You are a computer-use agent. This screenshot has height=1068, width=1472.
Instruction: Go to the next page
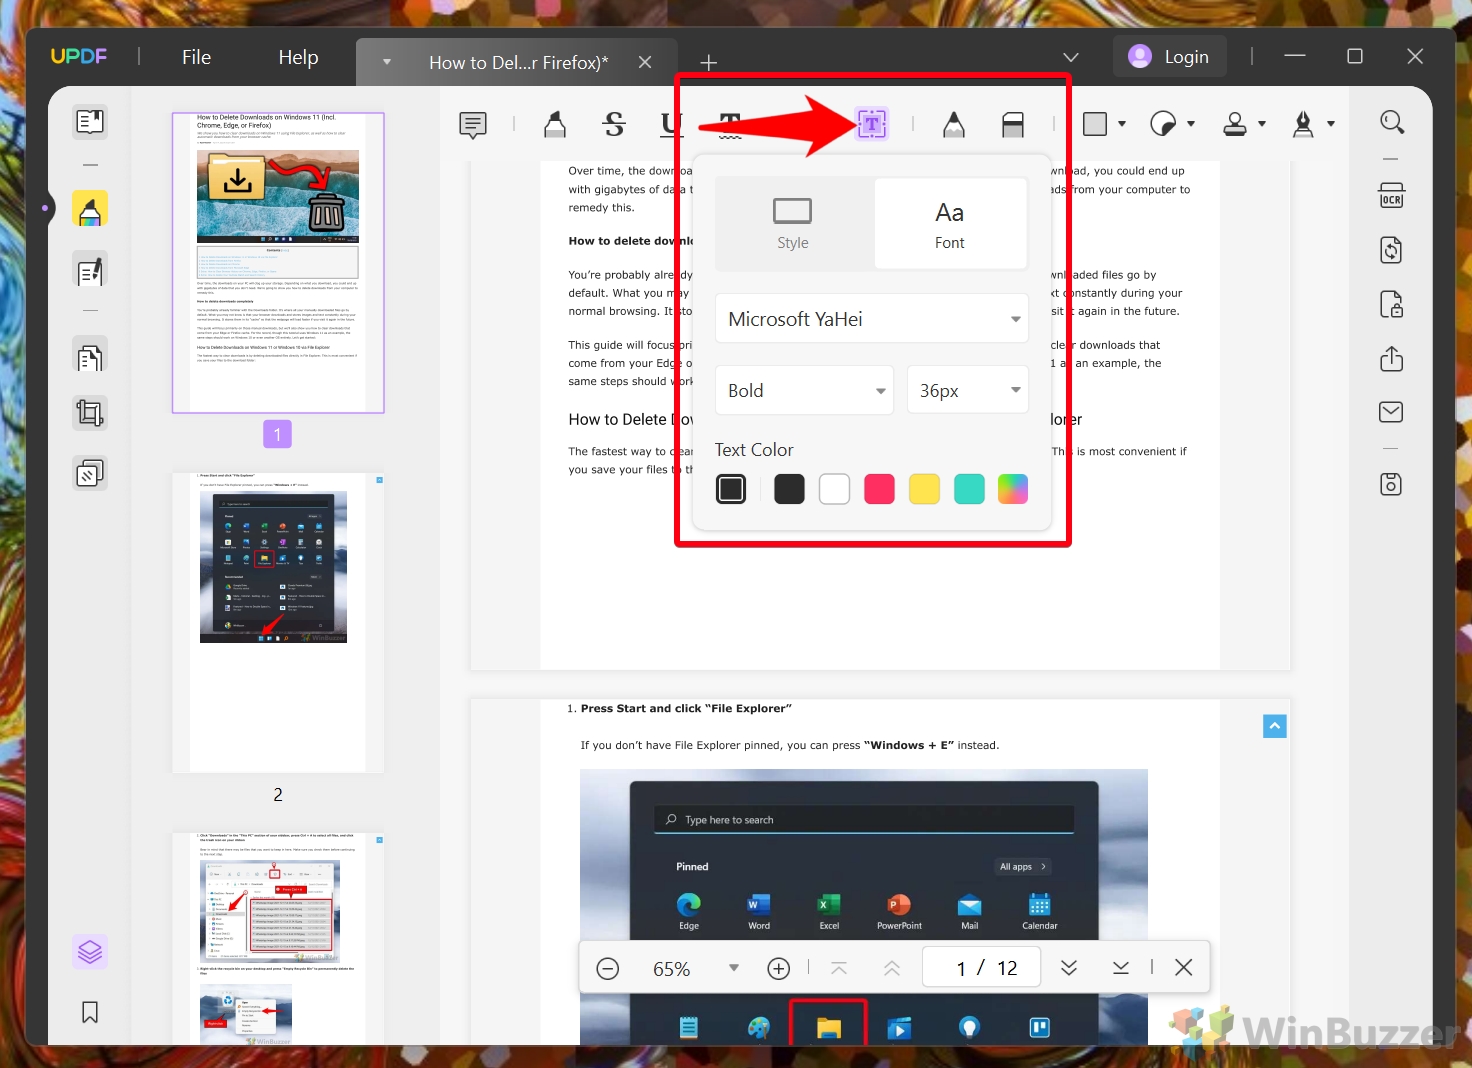[1069, 968]
